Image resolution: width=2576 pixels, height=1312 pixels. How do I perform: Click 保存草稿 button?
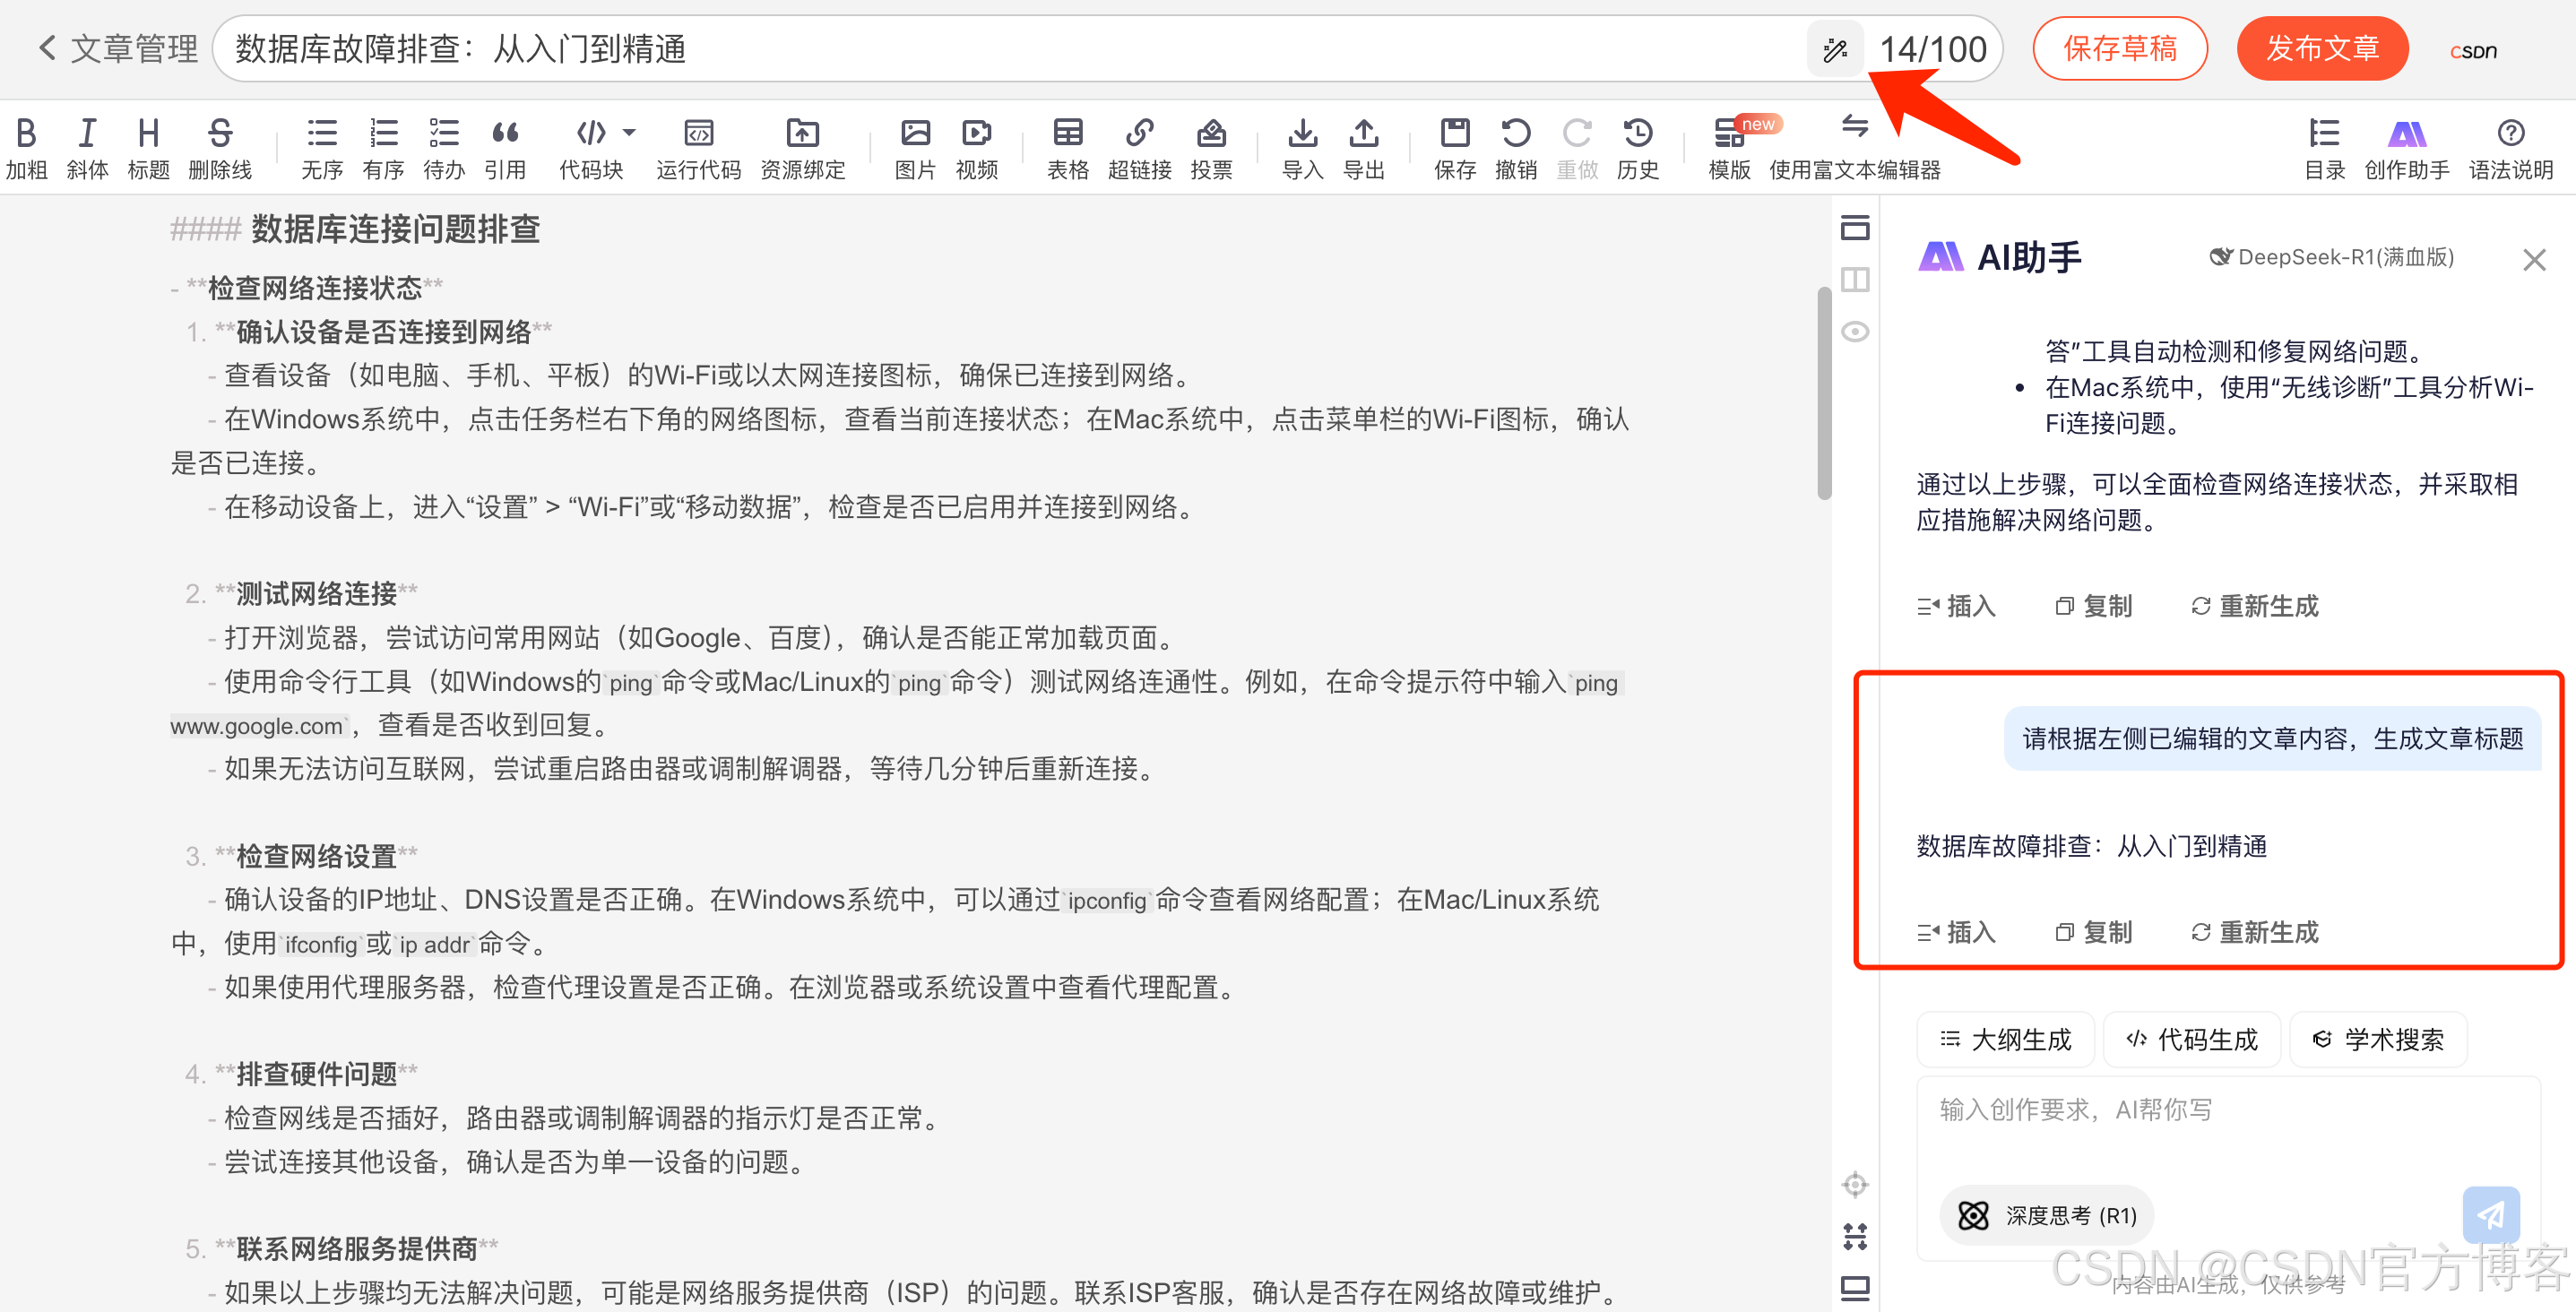(2119, 48)
